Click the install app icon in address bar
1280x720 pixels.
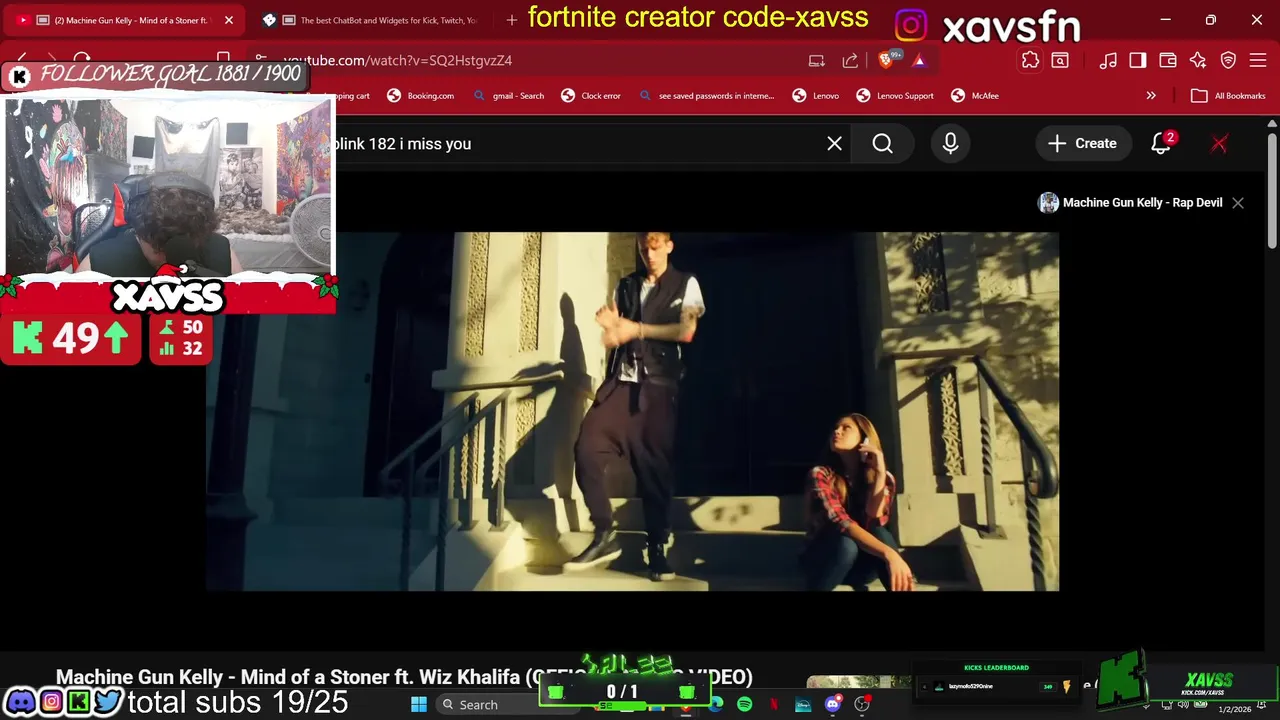point(817,60)
